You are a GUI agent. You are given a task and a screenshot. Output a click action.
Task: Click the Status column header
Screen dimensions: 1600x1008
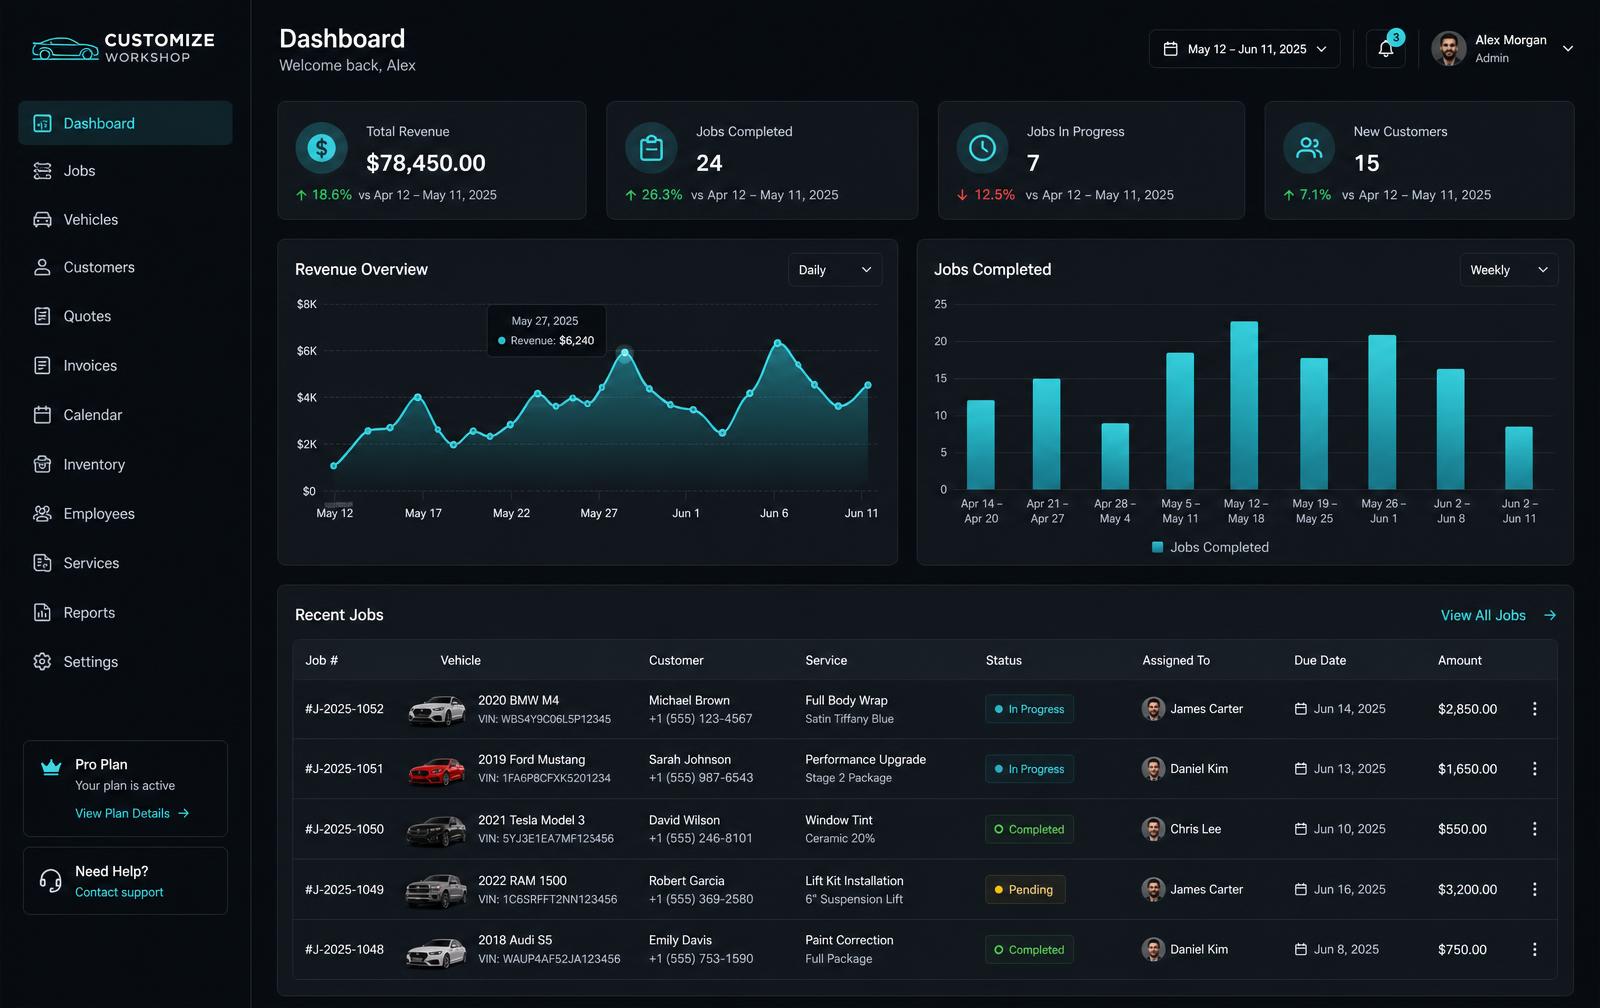(x=1004, y=660)
